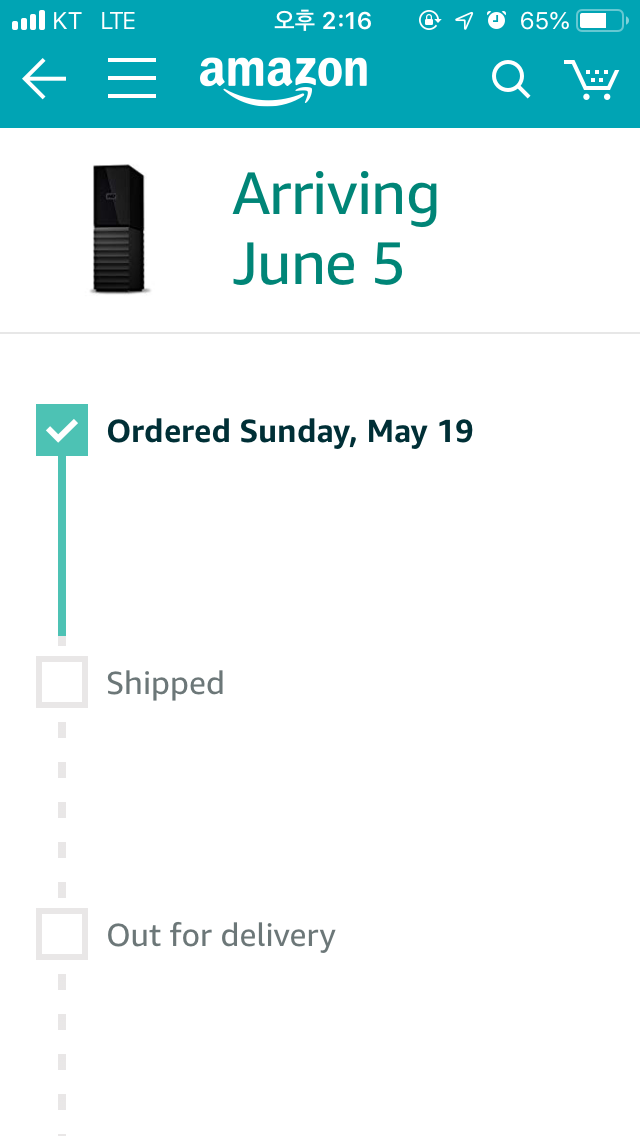This screenshot has width=640, height=1136.
Task: Tap the Arriving June 5 heading
Action: [x=335, y=229]
